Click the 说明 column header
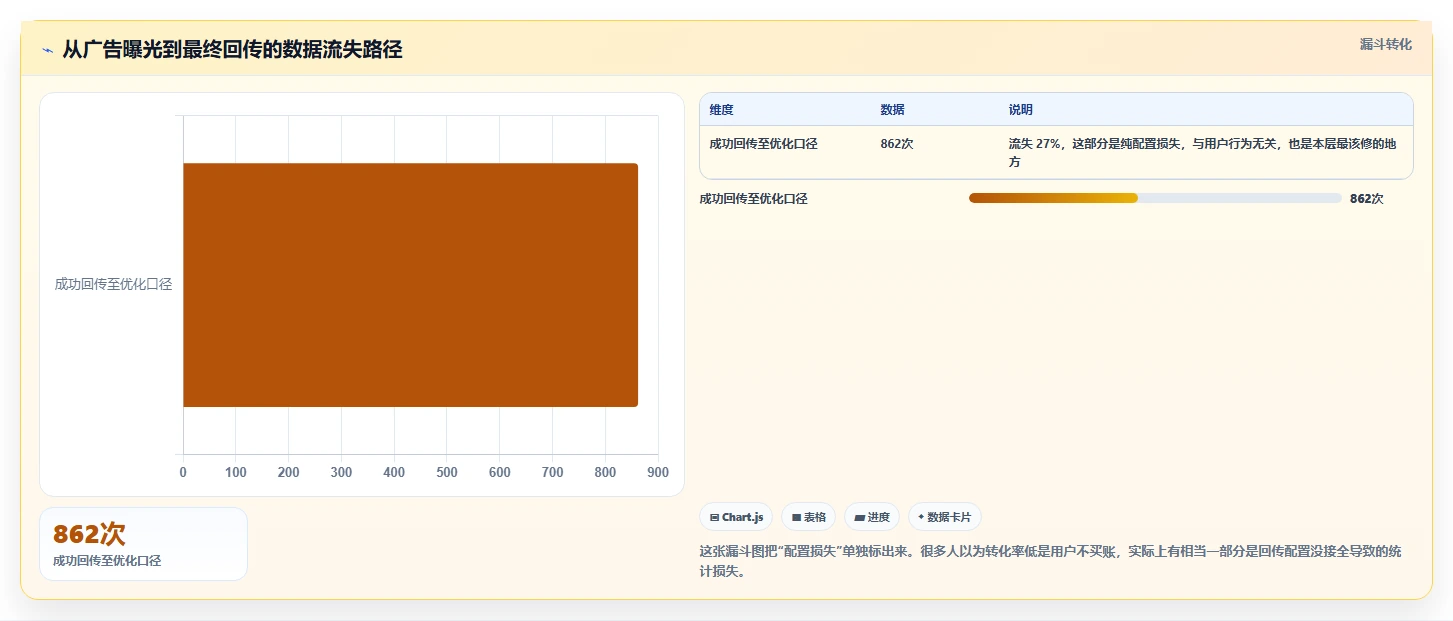Screen dimensions: 1453x621 tap(1020, 110)
